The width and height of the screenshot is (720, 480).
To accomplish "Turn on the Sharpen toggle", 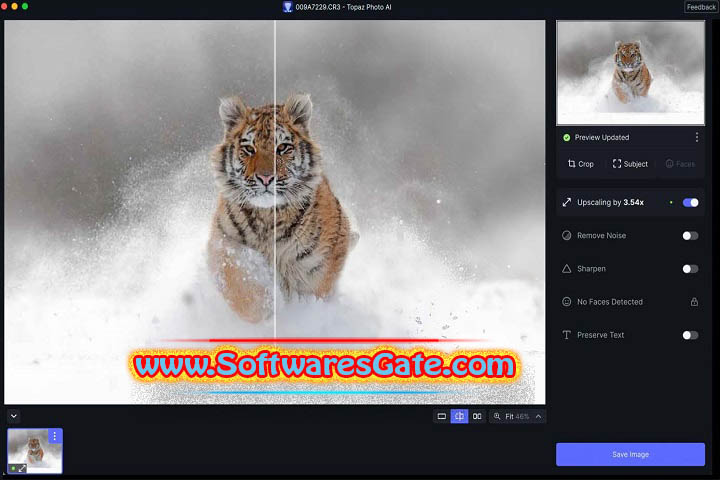I will point(690,269).
